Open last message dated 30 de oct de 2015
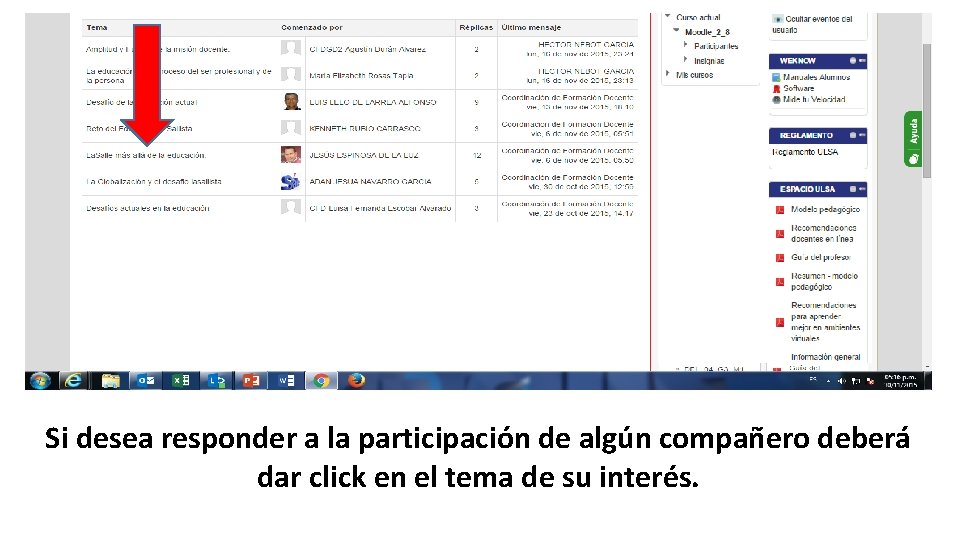 pos(581,187)
